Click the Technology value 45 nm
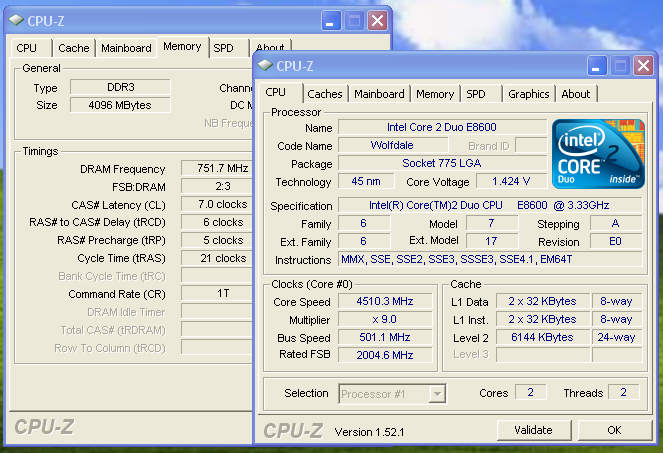 (366, 181)
